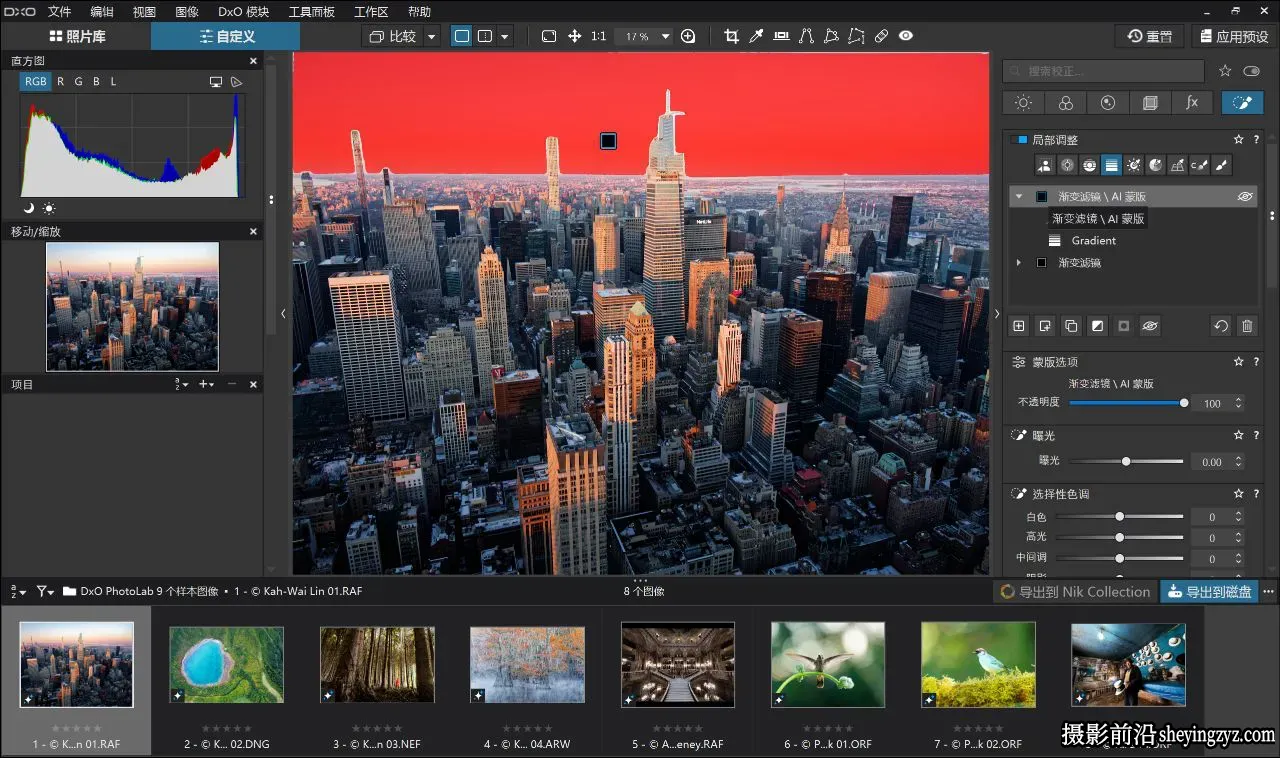Click 导出到 Nik Collection button
Screen dimensions: 1280x758
tap(1075, 592)
